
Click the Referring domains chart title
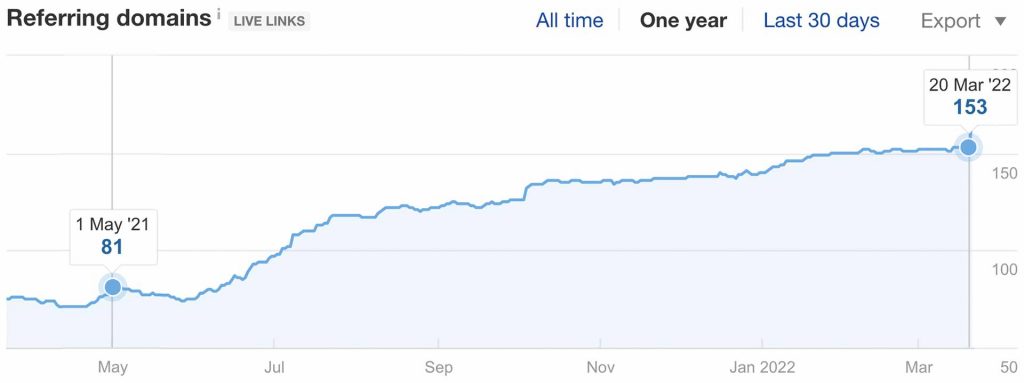(x=108, y=18)
